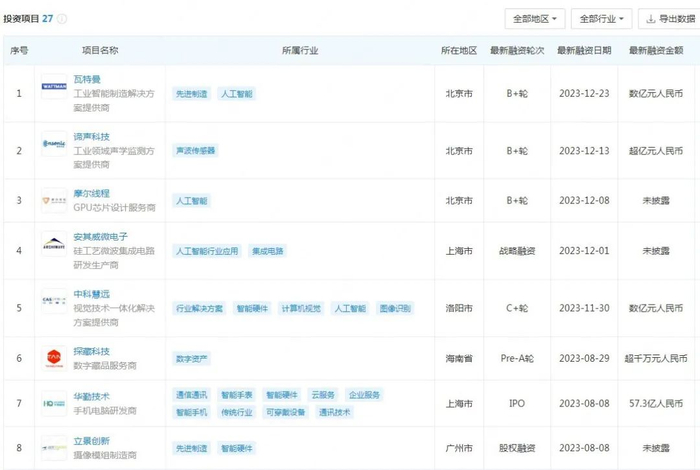
Task: Click 人工智能 tag in 中科慧远 row
Action: 350,308
